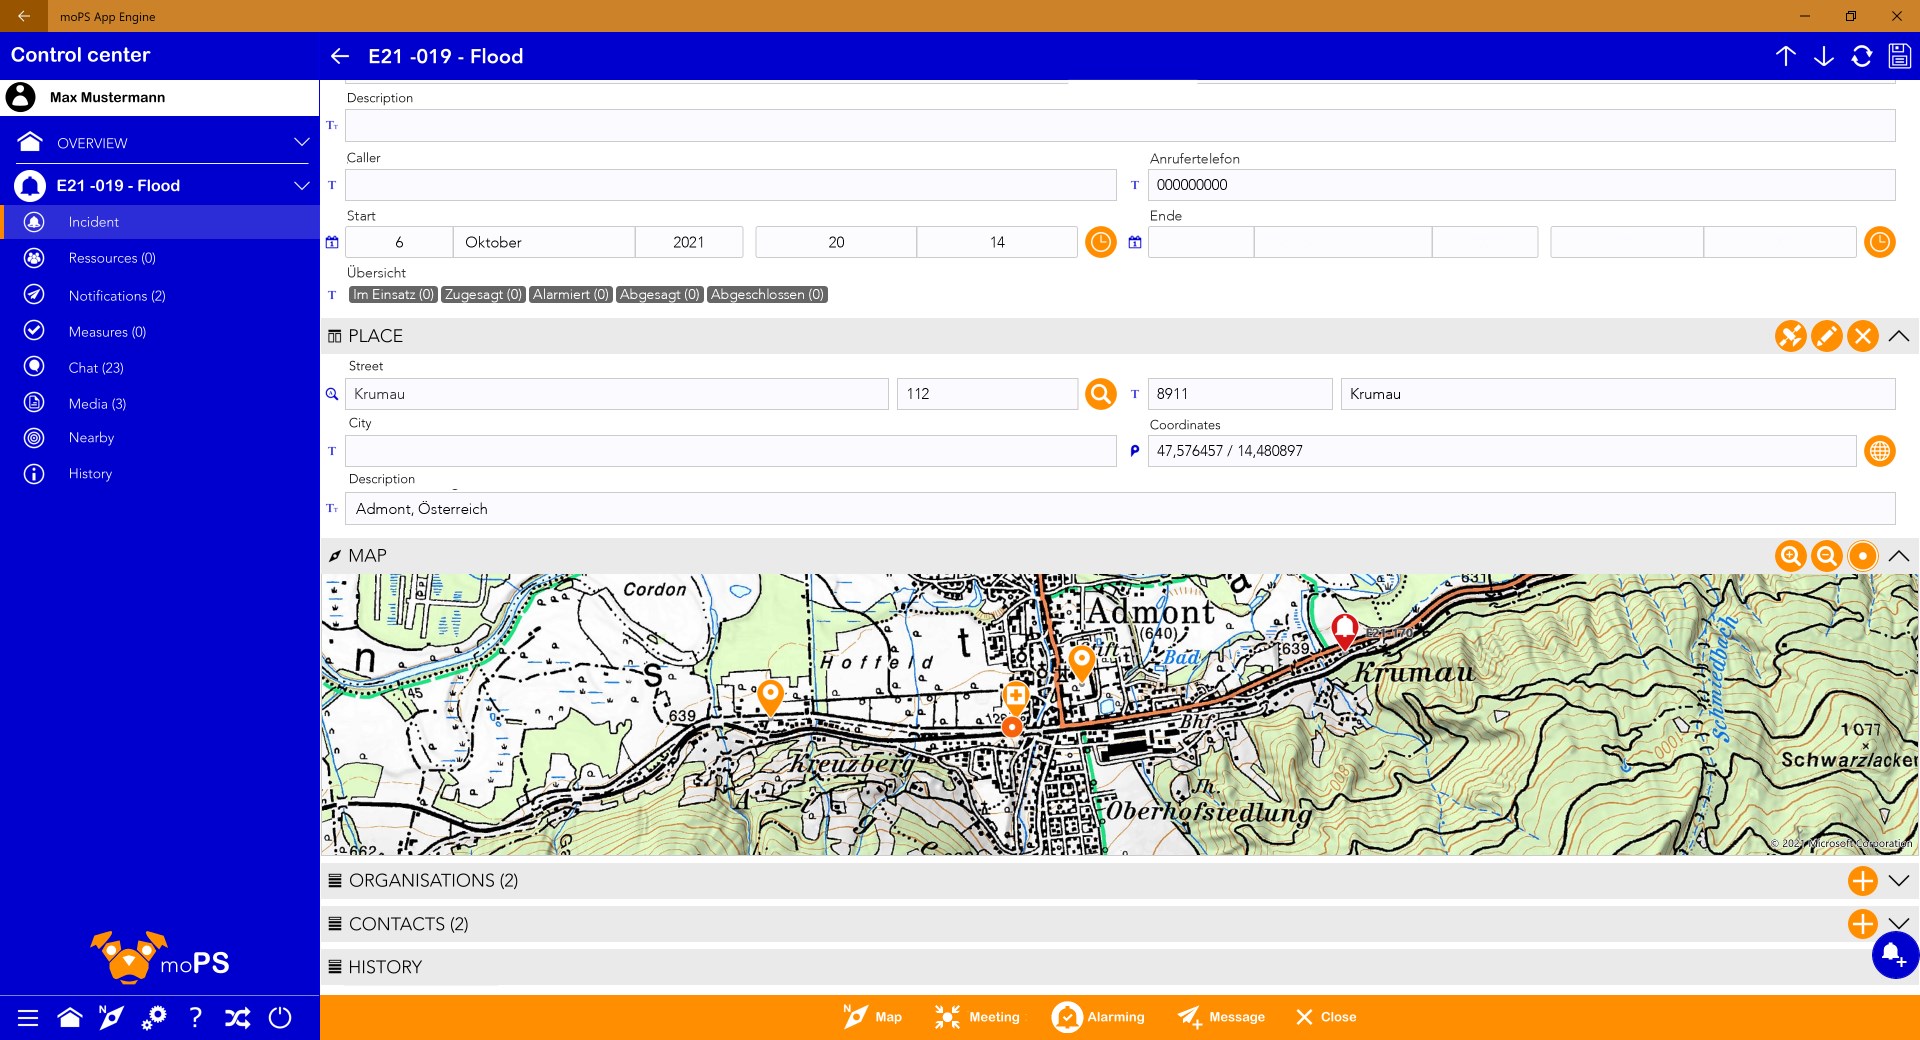Click the shuffle arrows icon in bottom bar
The image size is (1920, 1040).
[238, 1018]
